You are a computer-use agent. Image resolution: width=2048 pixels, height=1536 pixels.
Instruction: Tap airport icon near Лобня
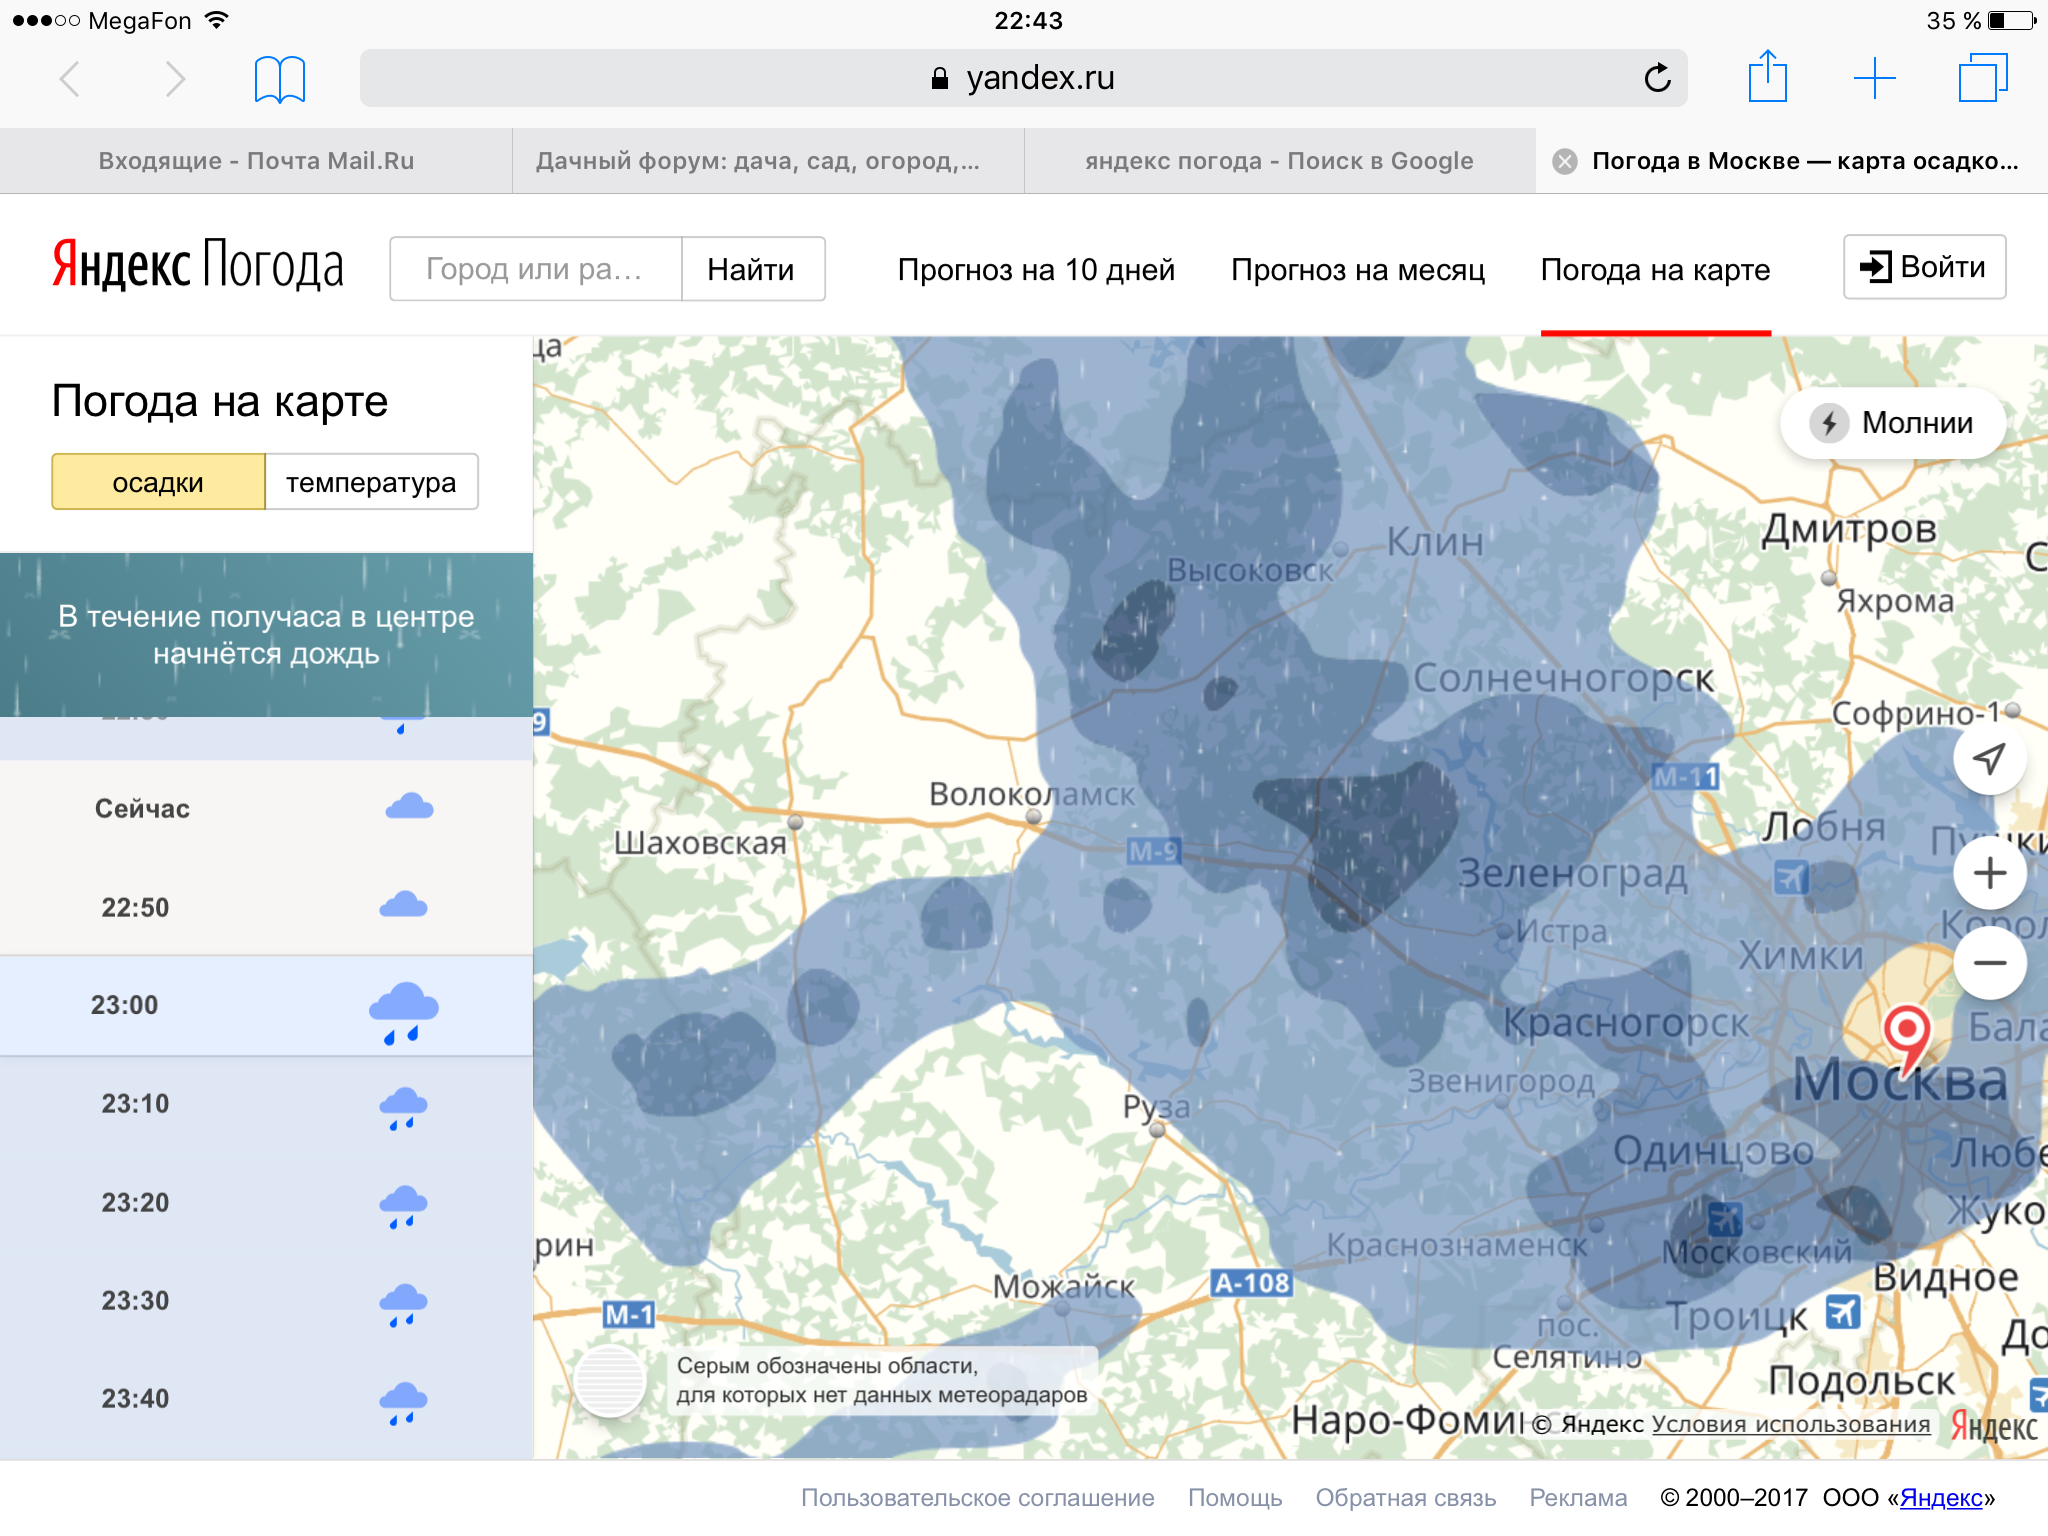point(1791,878)
